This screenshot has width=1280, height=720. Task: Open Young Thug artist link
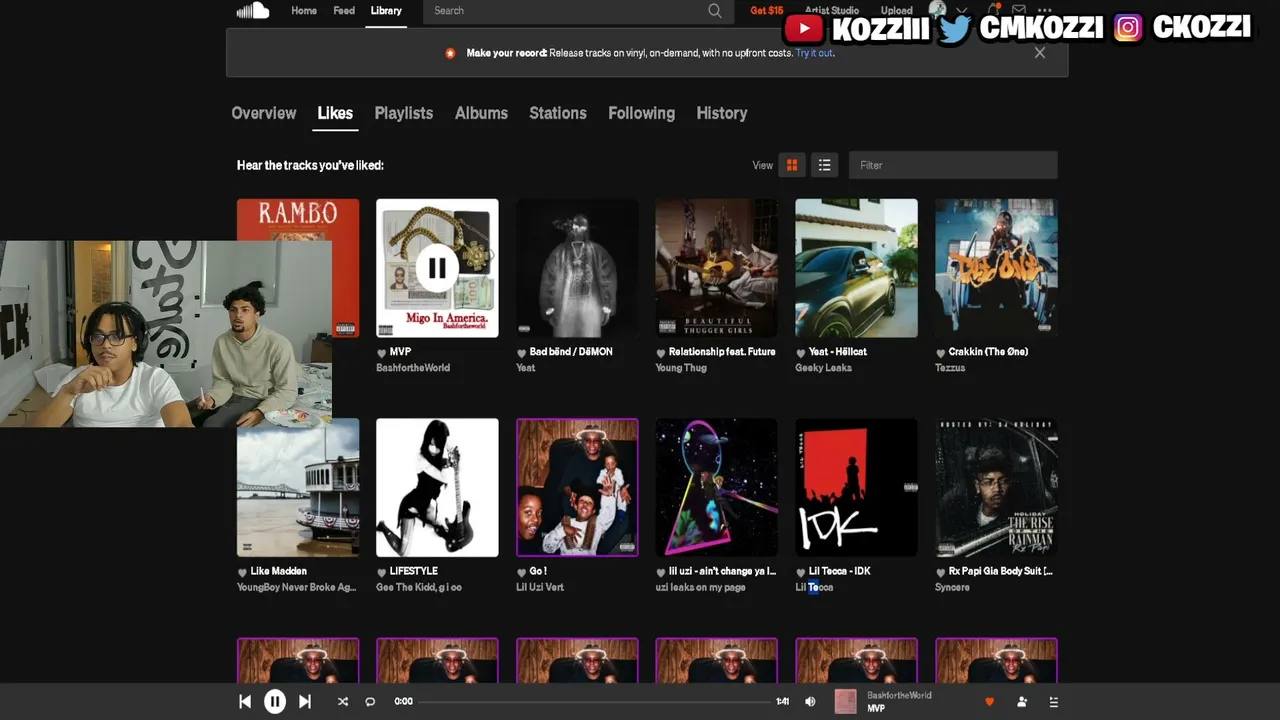(x=681, y=368)
